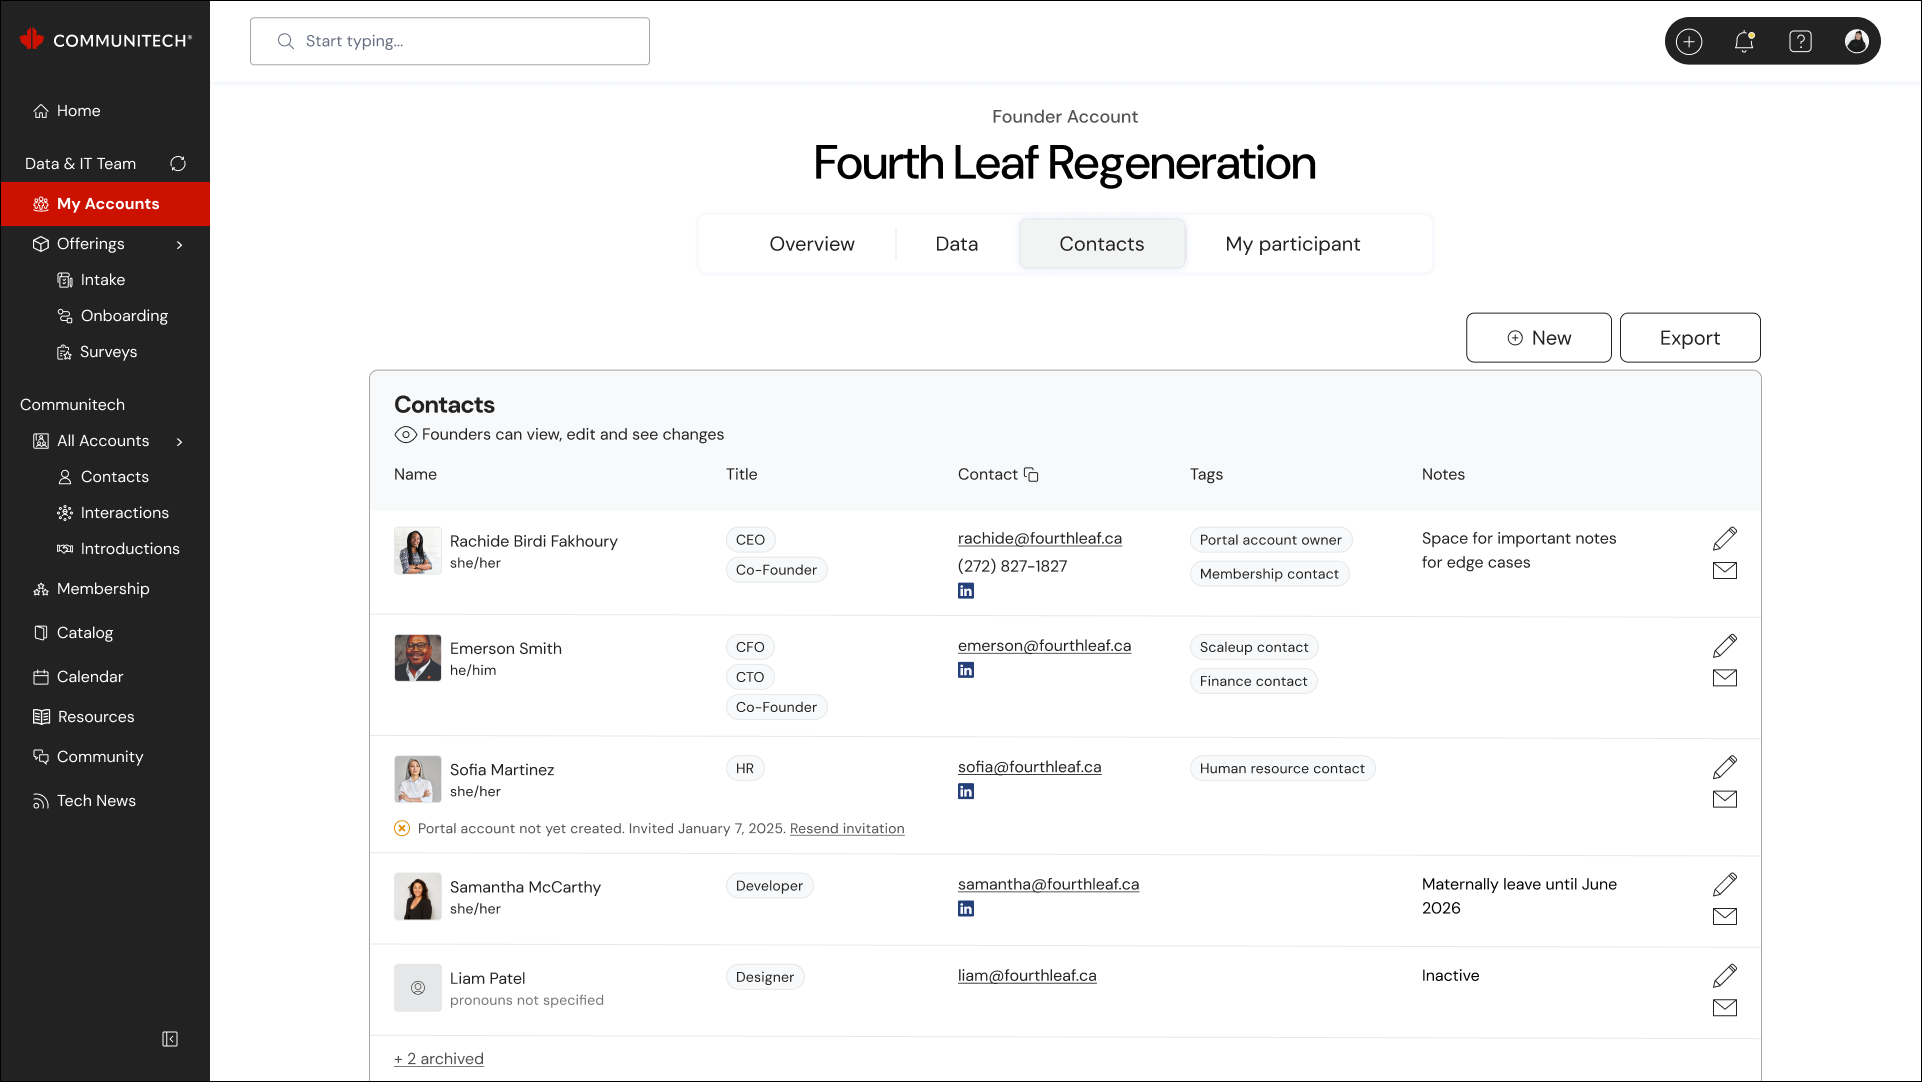
Task: Click the New contact button
Action: 1538,338
